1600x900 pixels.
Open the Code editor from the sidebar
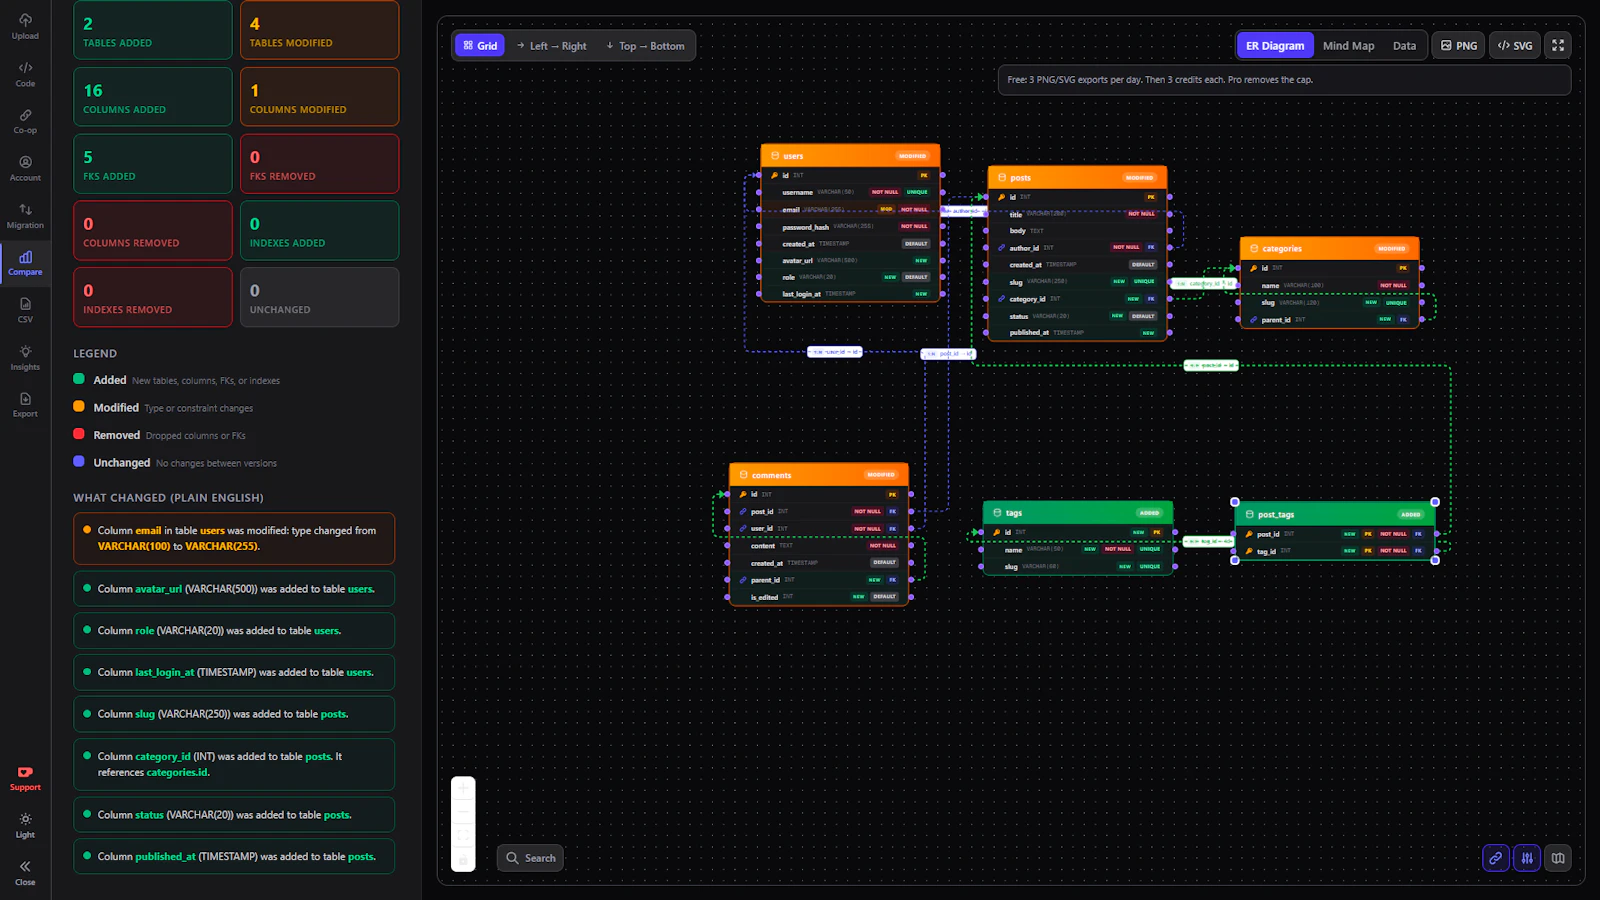[25, 74]
